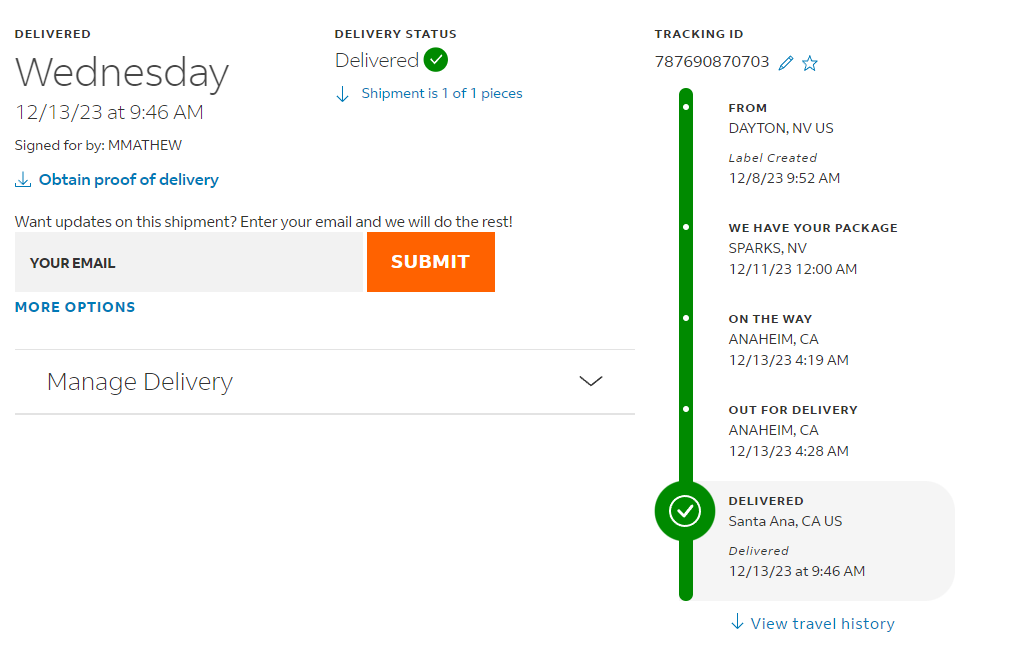
Task: Expand the Manage Delivery chevron
Action: click(591, 381)
